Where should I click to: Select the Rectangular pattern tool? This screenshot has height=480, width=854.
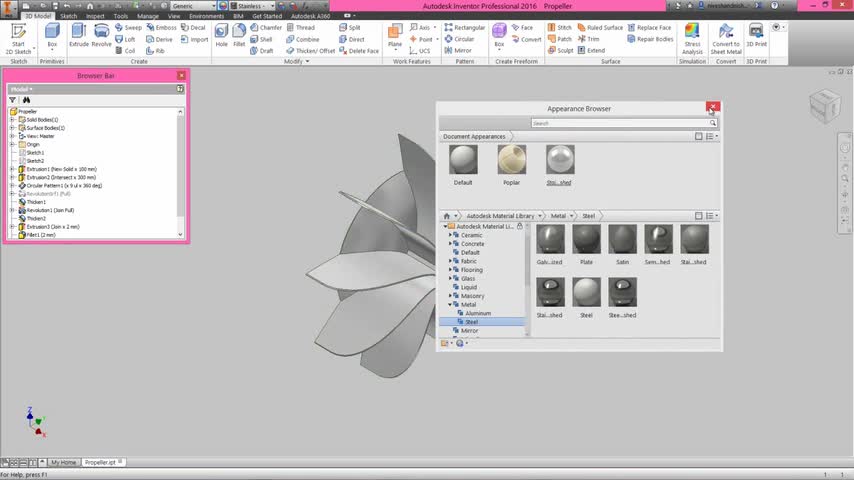[x=465, y=27]
